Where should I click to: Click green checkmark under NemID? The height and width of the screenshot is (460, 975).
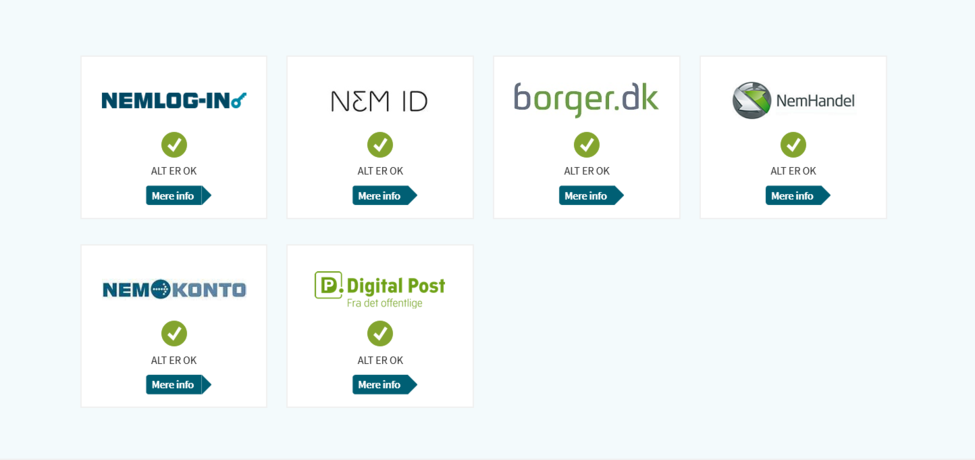click(x=380, y=145)
